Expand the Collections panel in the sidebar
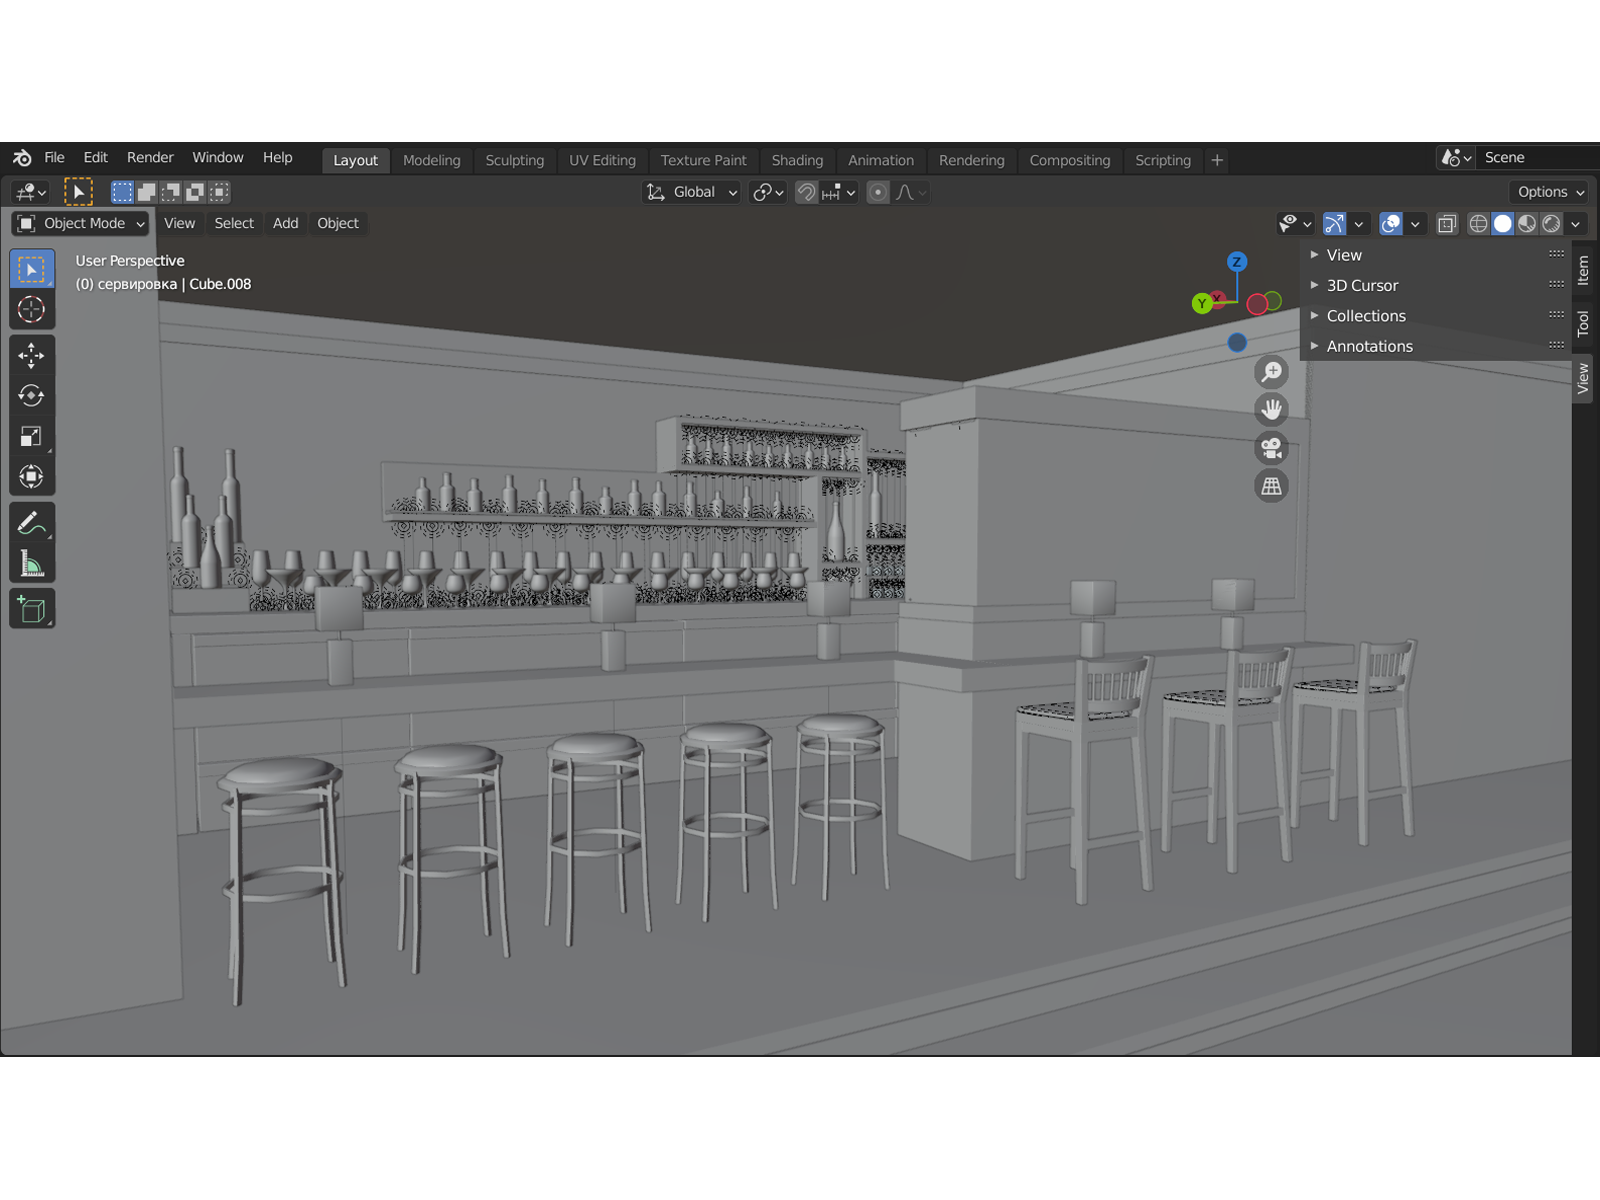1600x1200 pixels. click(x=1365, y=315)
